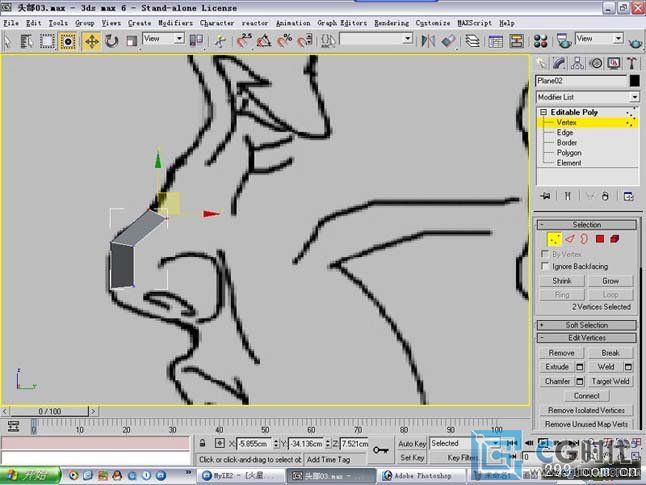
Task: Click Use Pivot Point Center icon
Action: pyautogui.click(x=196, y=40)
